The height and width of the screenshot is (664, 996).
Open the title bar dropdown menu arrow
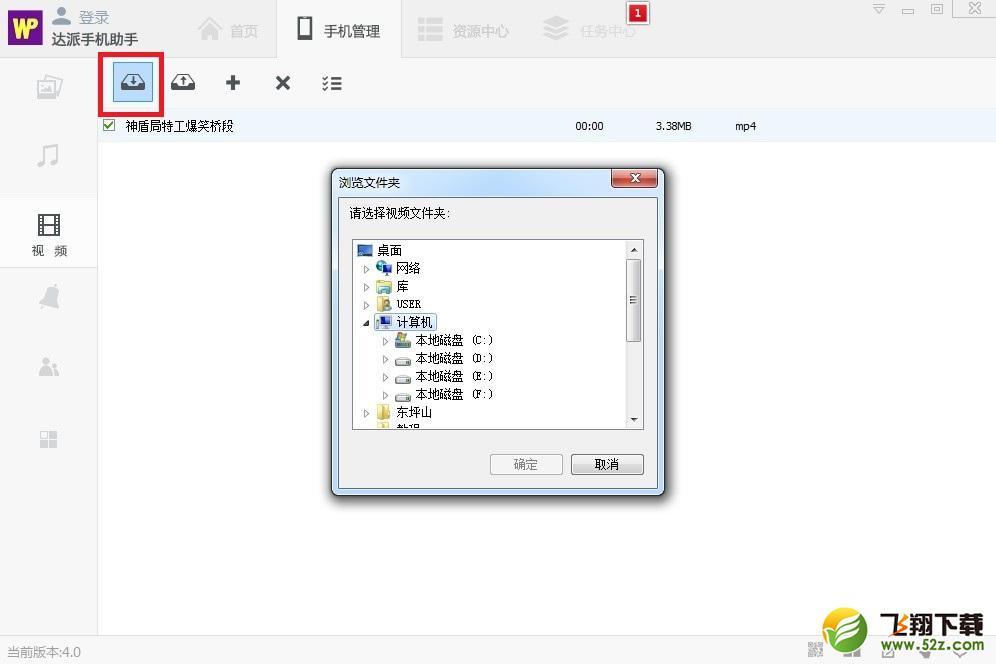coord(878,9)
